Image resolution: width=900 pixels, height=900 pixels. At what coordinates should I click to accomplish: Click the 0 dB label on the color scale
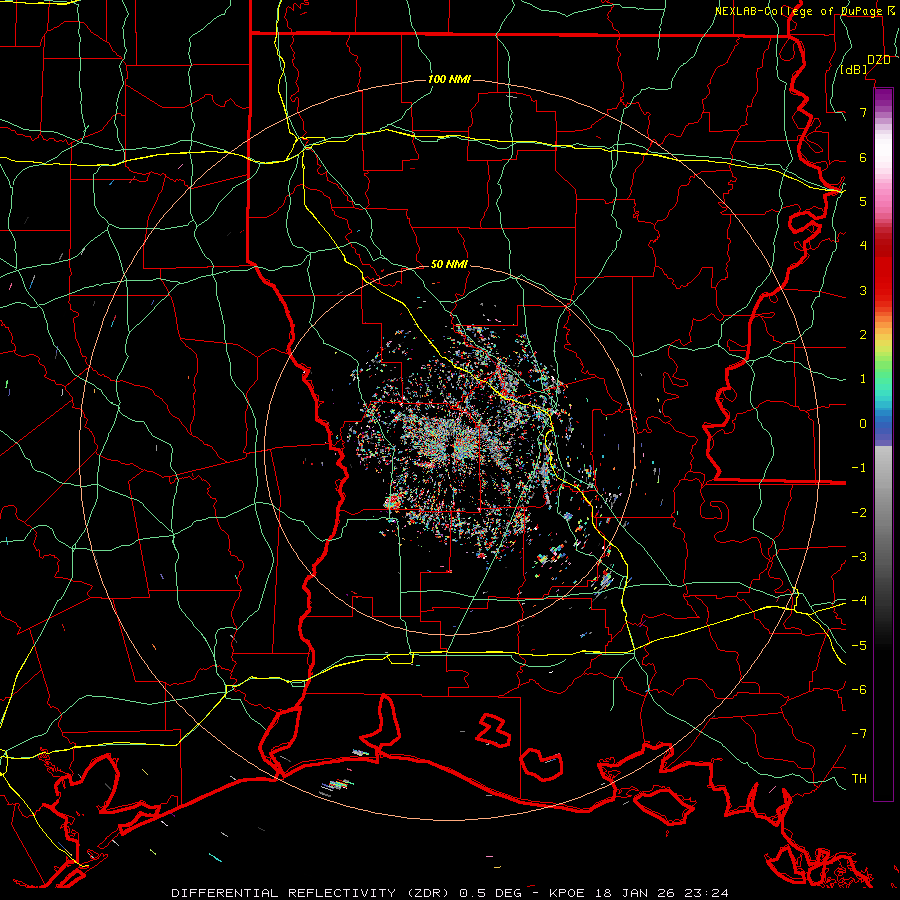pyautogui.click(x=863, y=424)
